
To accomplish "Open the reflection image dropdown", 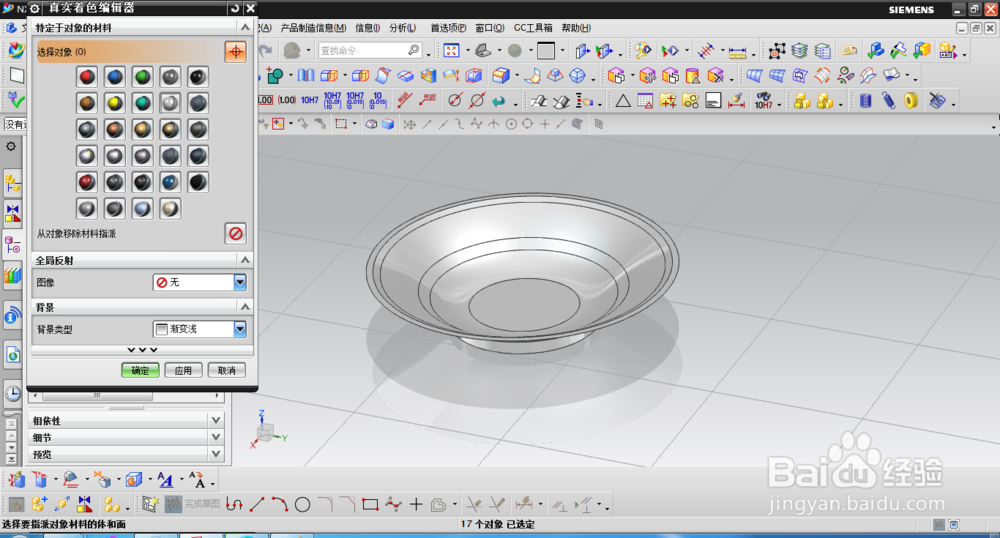I will point(240,282).
